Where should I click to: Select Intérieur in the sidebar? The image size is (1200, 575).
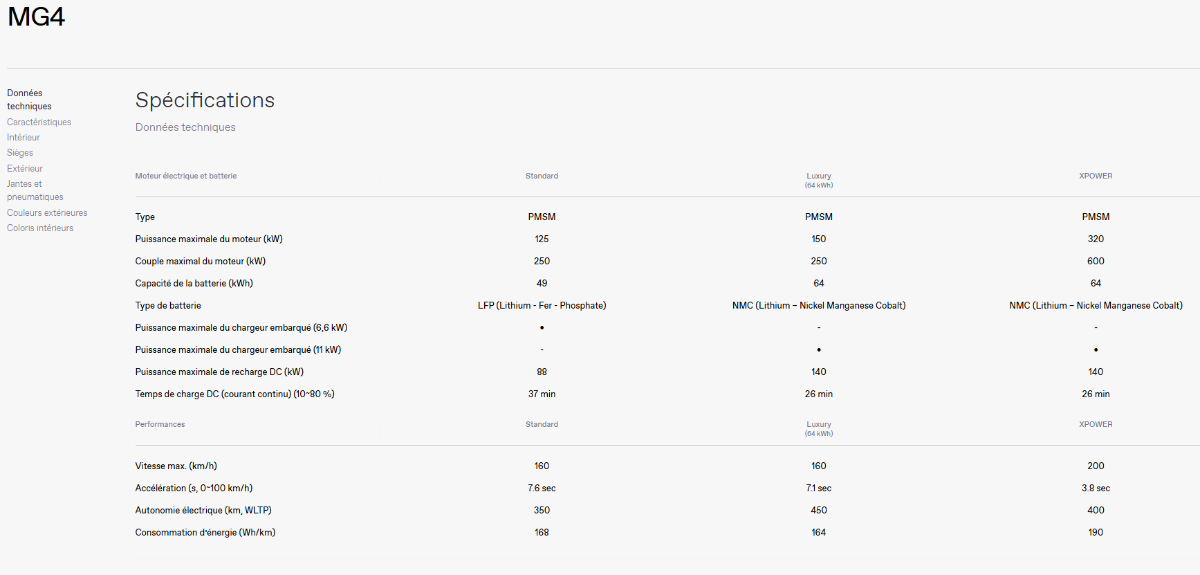(x=23, y=137)
